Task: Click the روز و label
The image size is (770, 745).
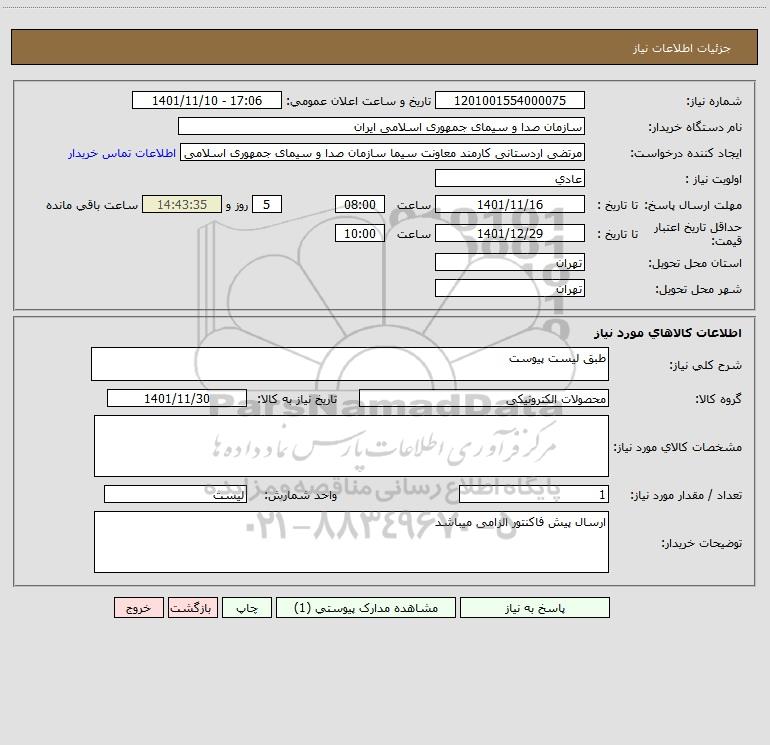Action: click(237, 205)
